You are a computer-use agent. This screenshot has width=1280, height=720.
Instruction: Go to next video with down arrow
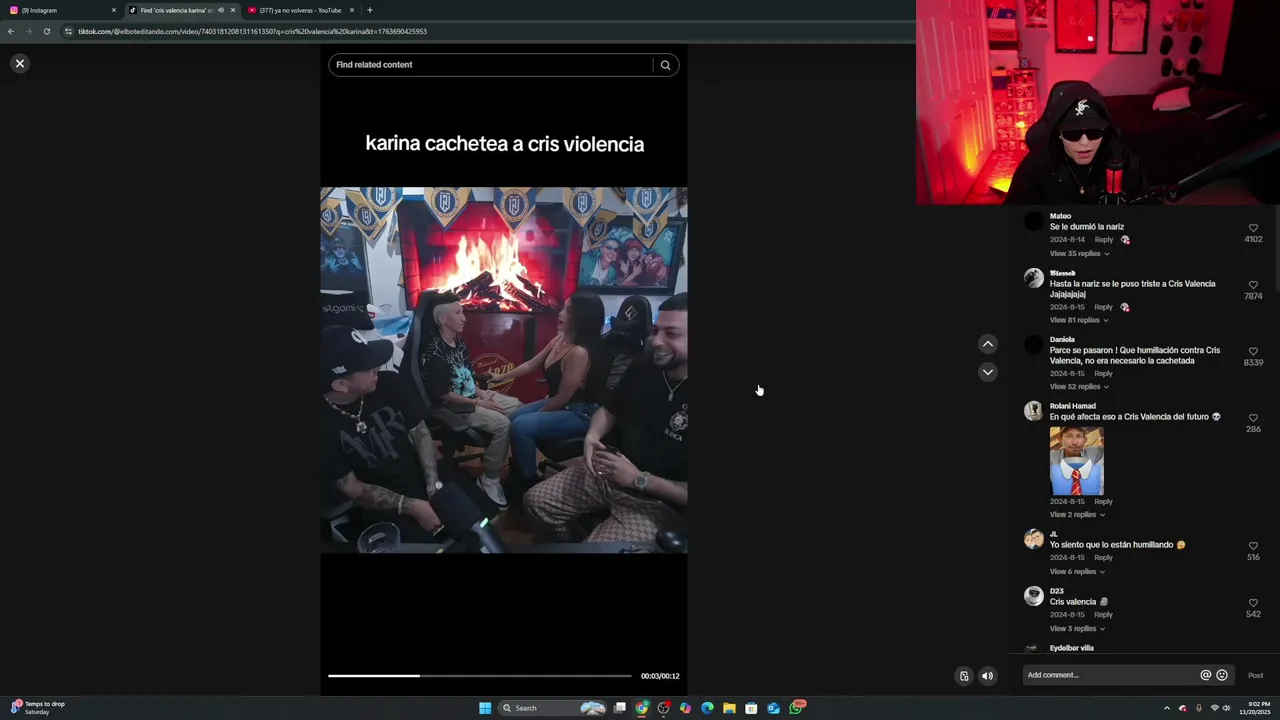(987, 372)
